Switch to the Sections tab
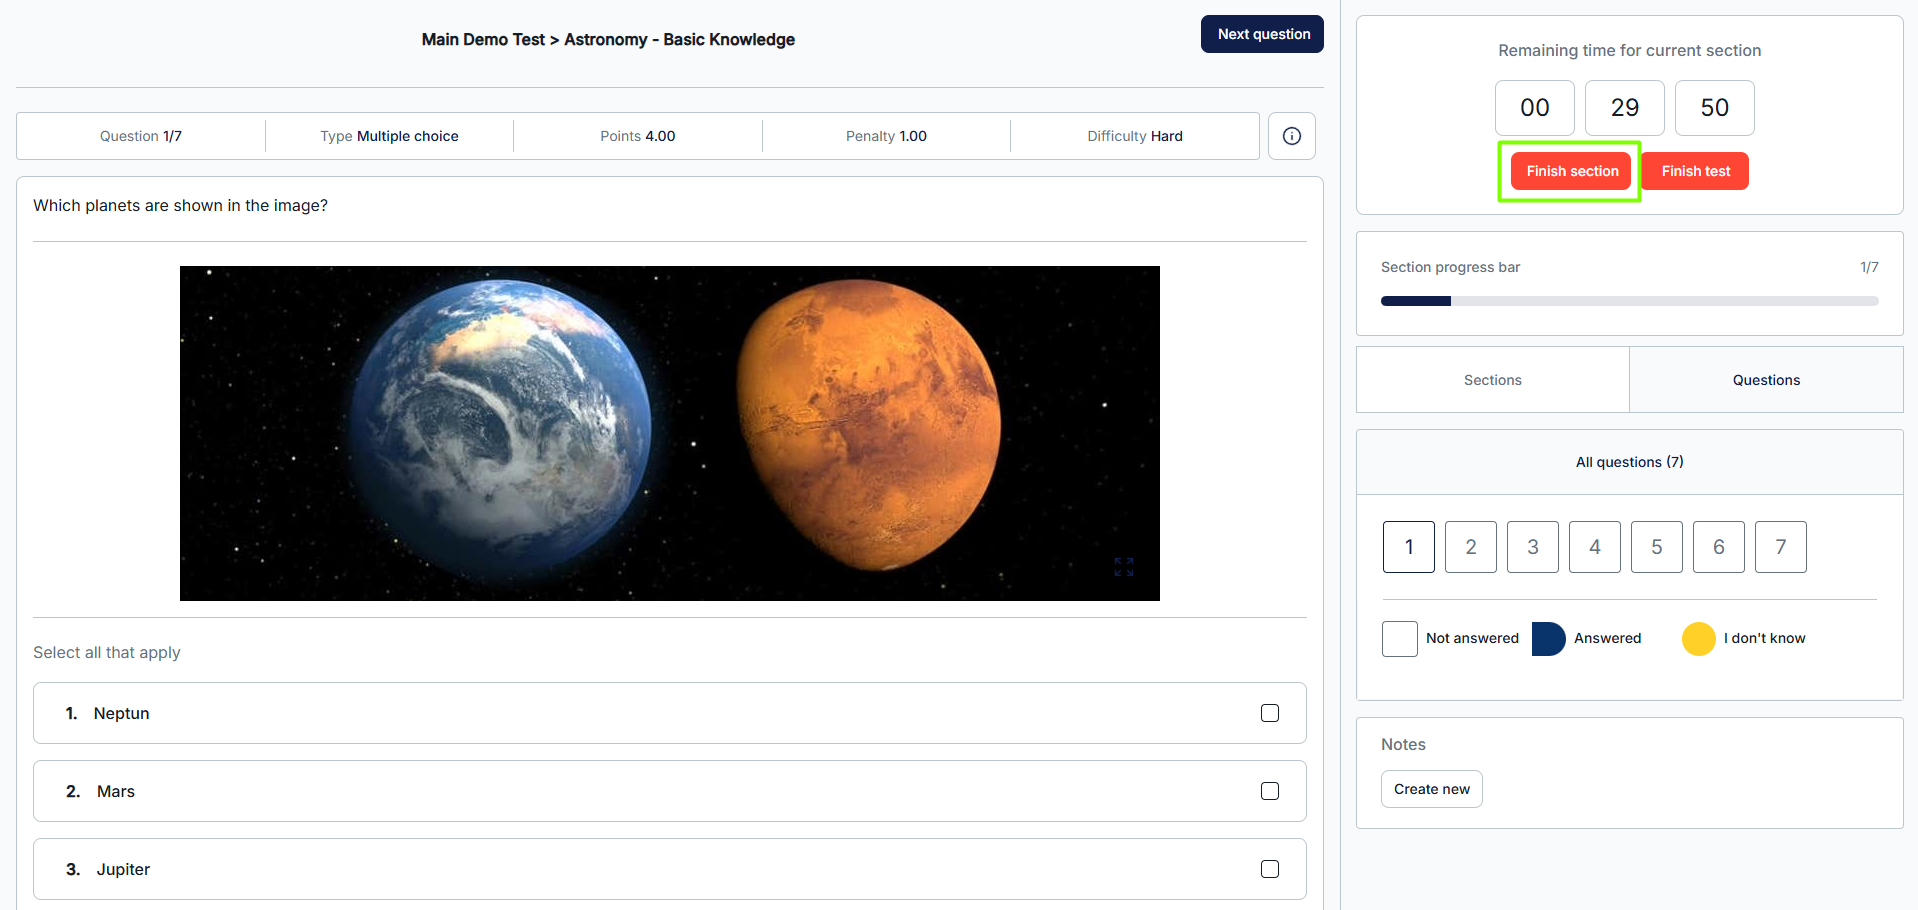The height and width of the screenshot is (910, 1918). [x=1492, y=380]
